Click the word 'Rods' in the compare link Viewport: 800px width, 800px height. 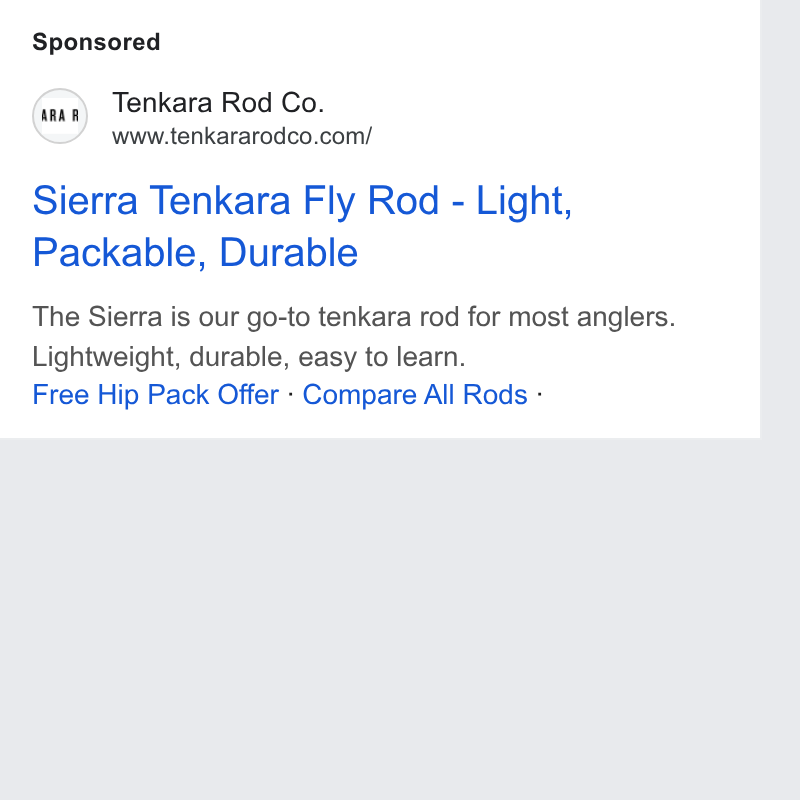495,394
